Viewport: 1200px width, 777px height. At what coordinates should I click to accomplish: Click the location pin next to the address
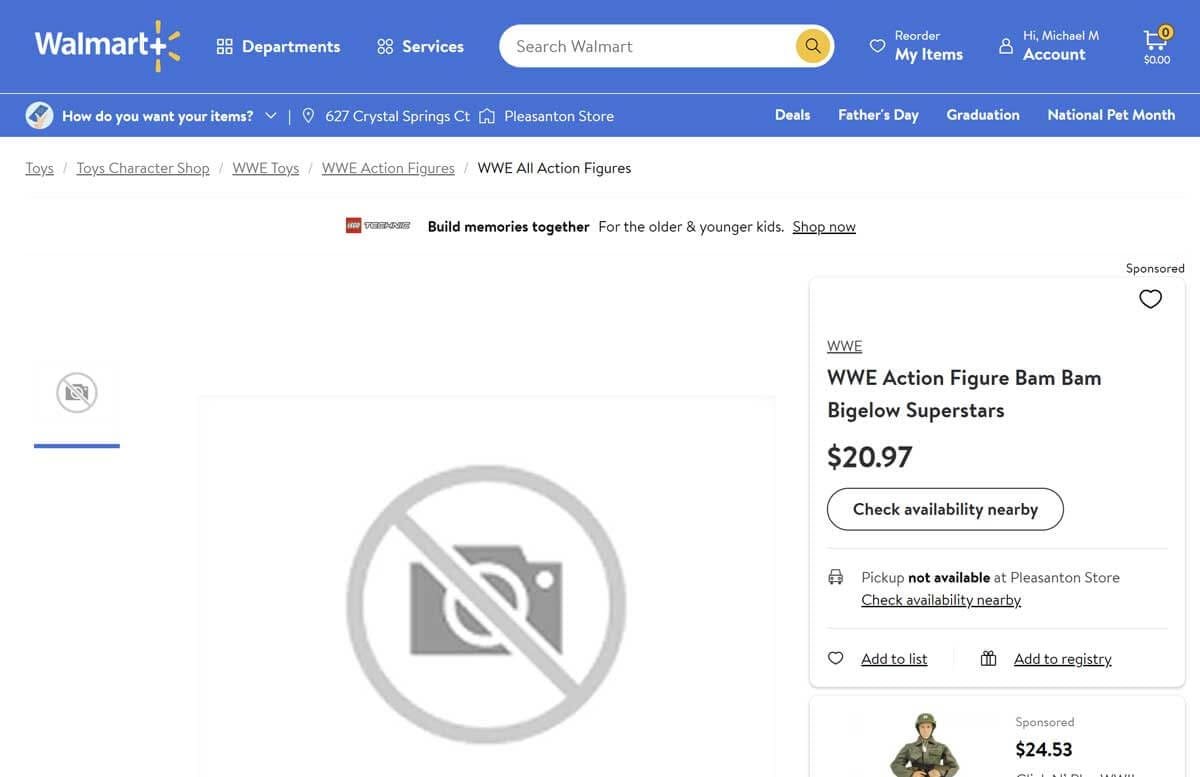coord(306,115)
